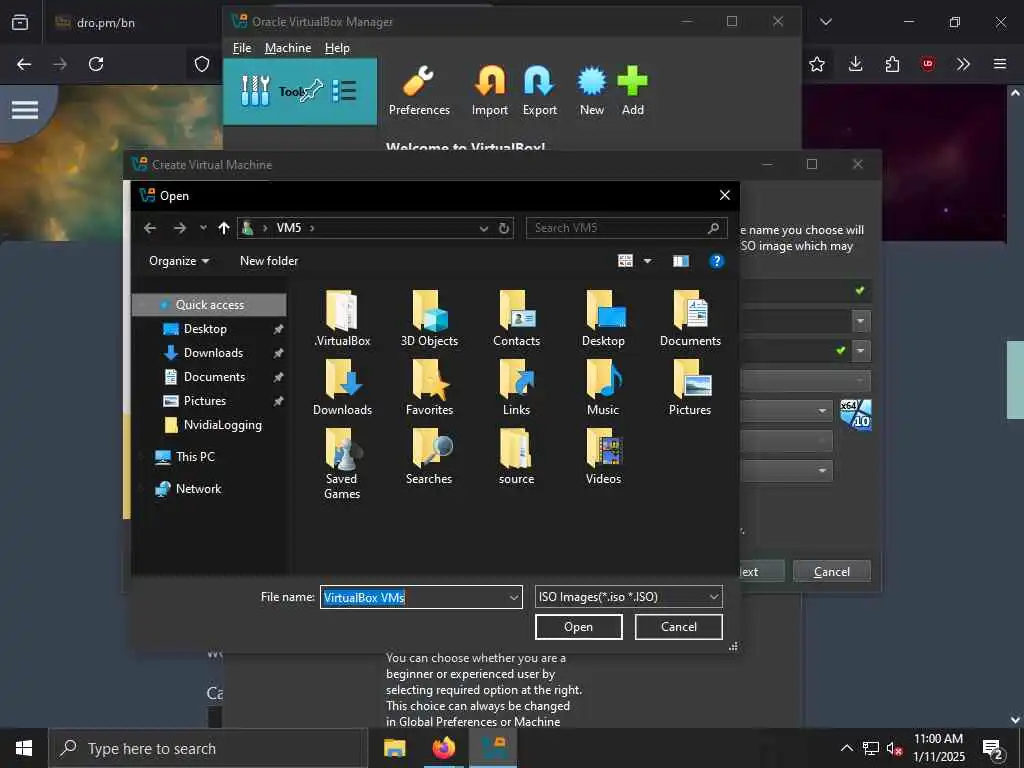1024x768 pixels.
Task: Open the source folder
Action: [x=517, y=457]
